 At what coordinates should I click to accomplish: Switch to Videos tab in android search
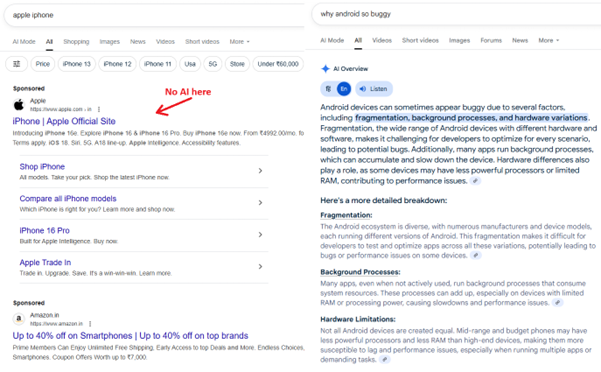382,40
